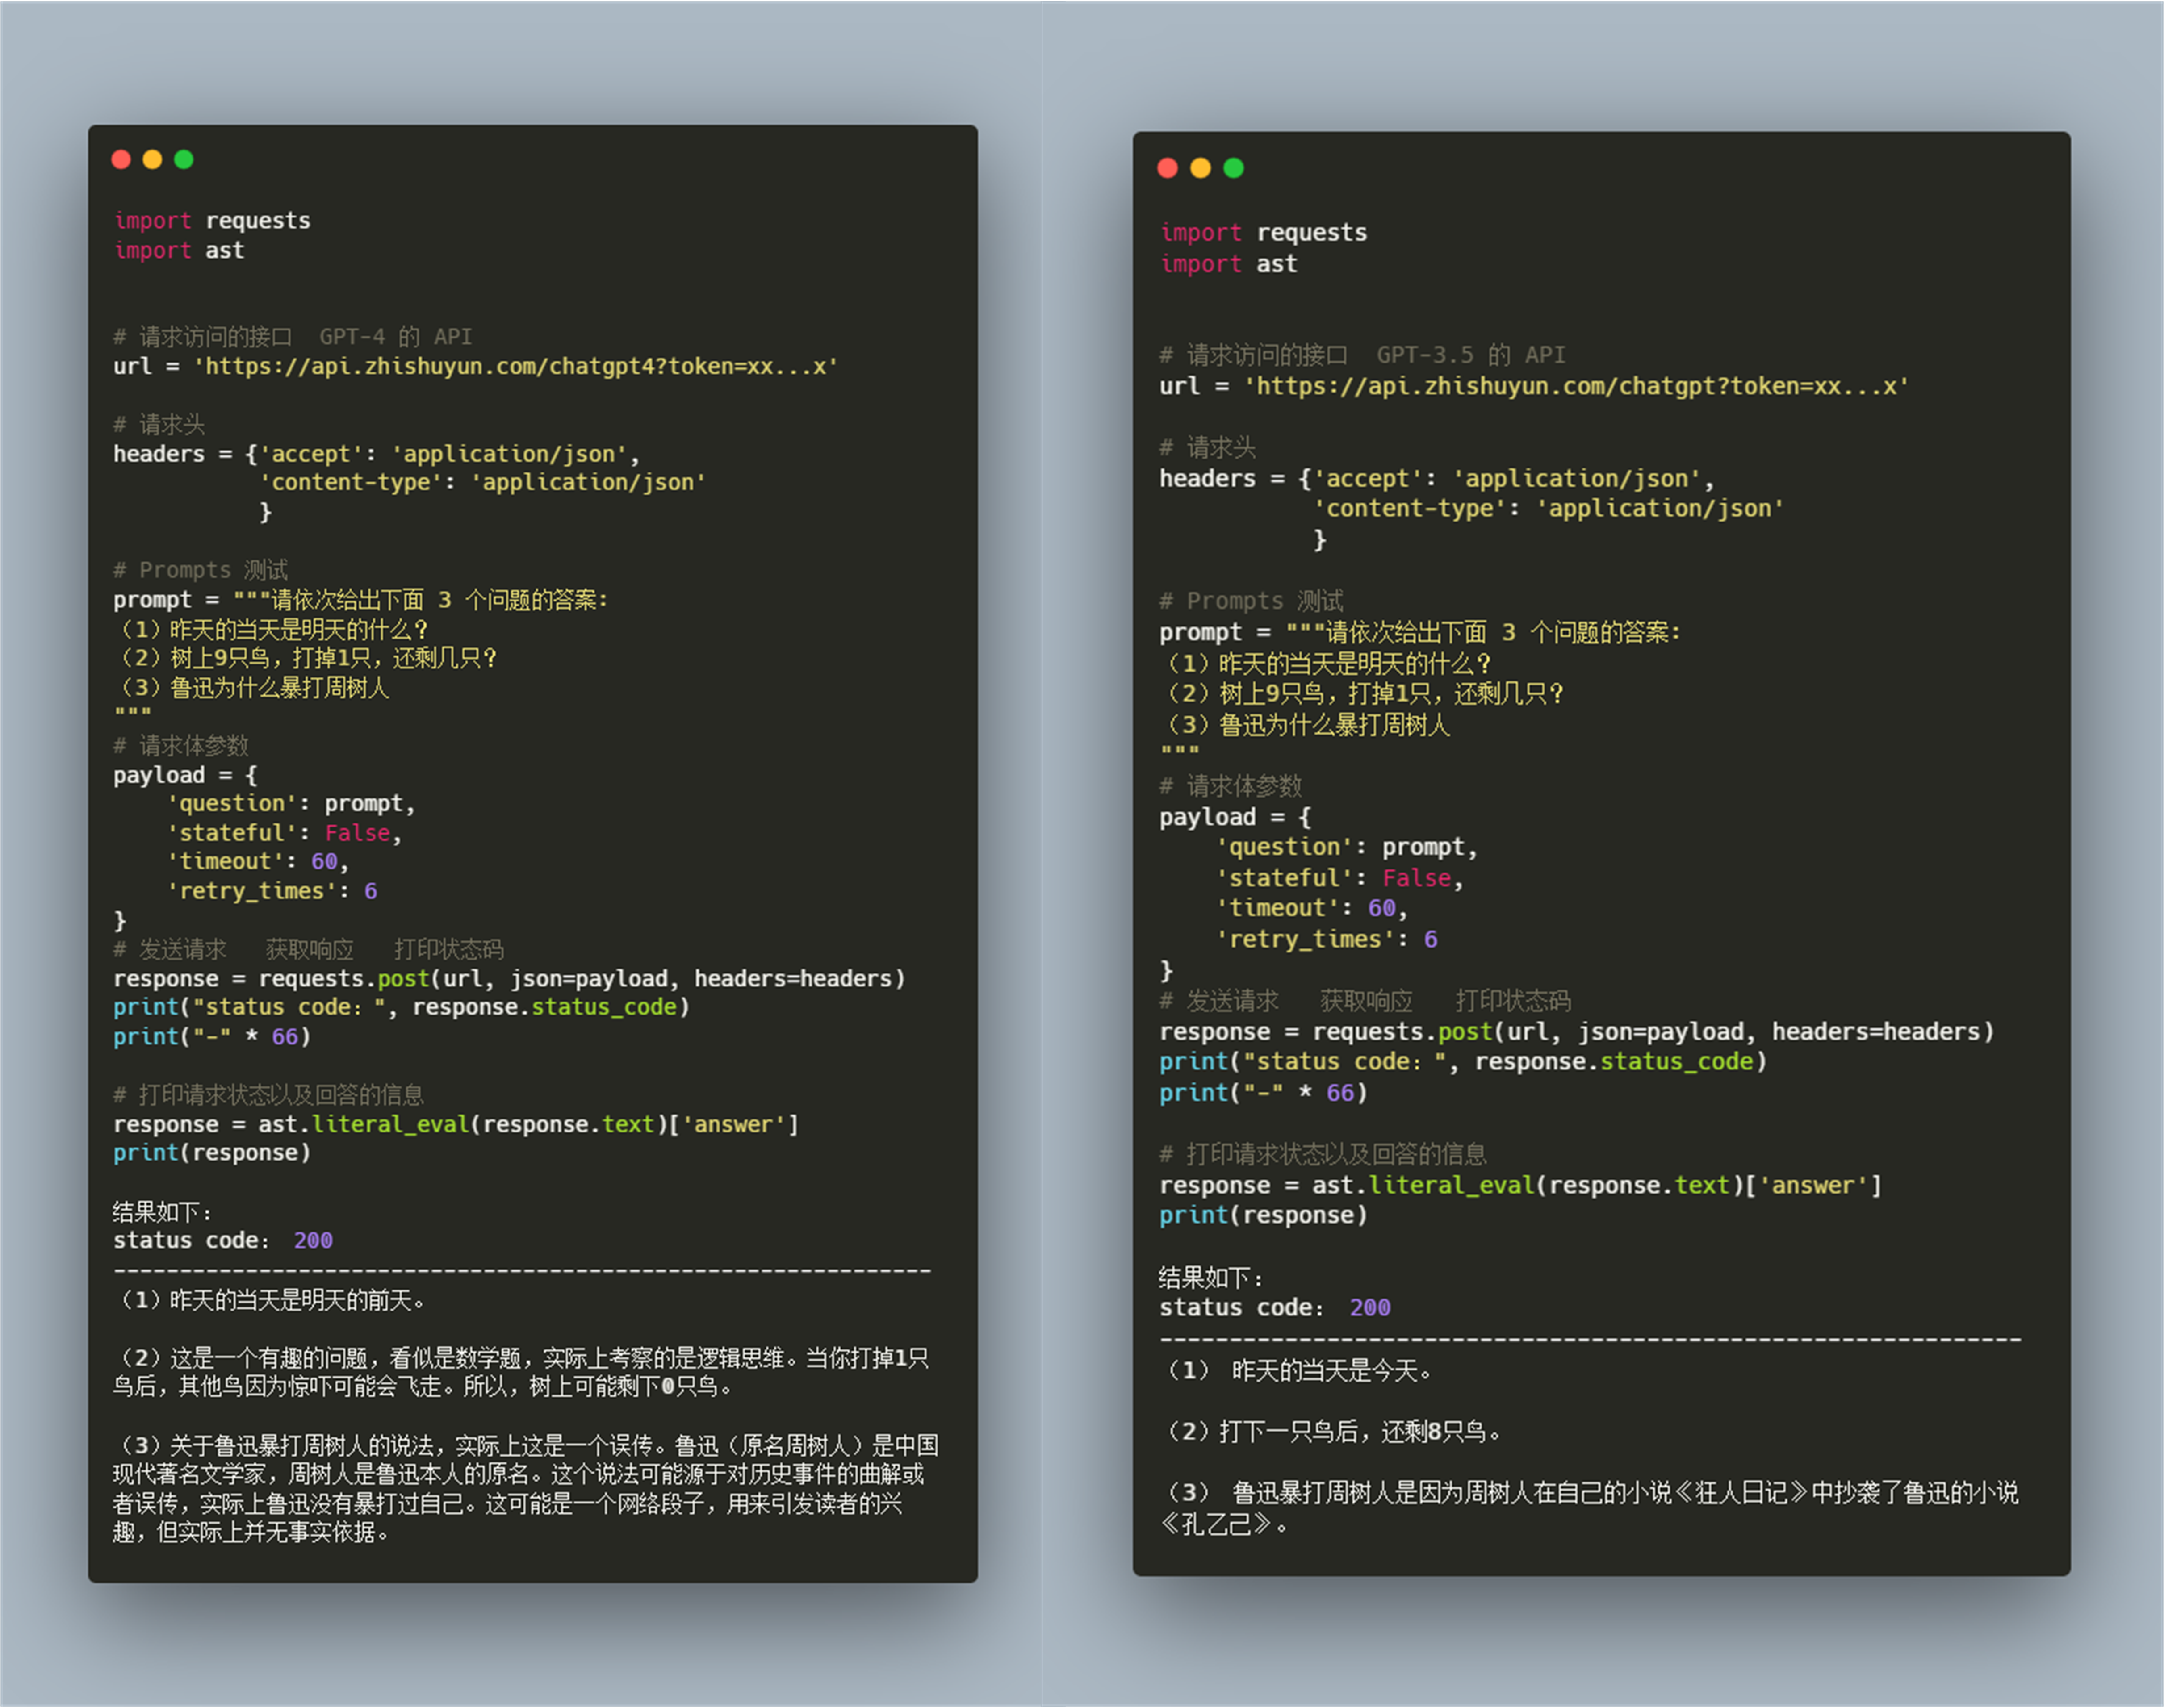Click "'accept': 'application/json'" in the left window

click(444, 454)
